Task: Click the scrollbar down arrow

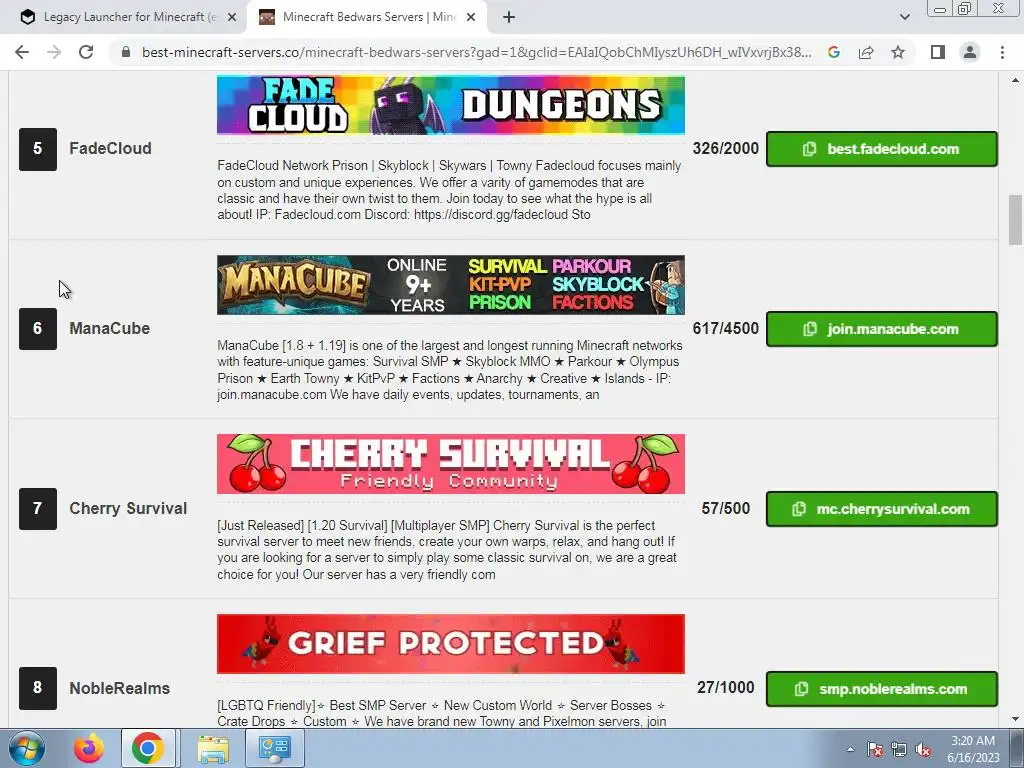Action: tap(1015, 719)
